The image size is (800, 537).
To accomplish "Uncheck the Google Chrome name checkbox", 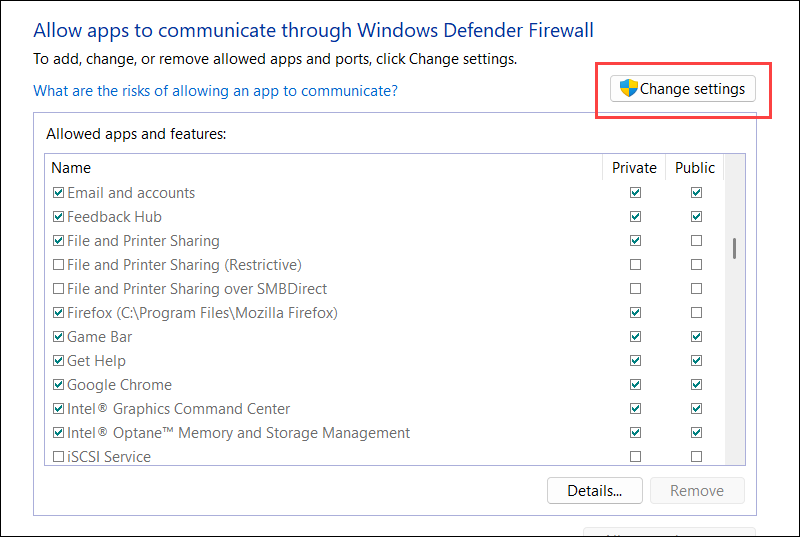I will coord(59,385).
